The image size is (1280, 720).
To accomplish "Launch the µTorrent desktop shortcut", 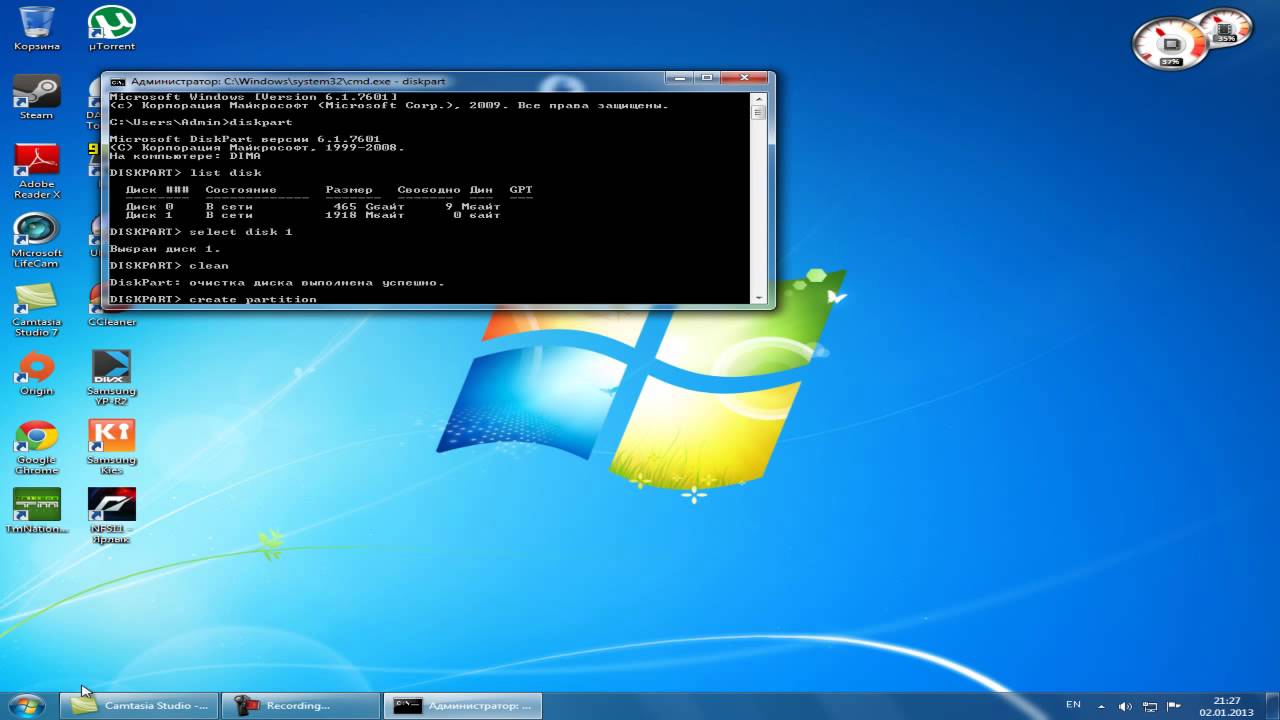I will pyautogui.click(x=112, y=28).
